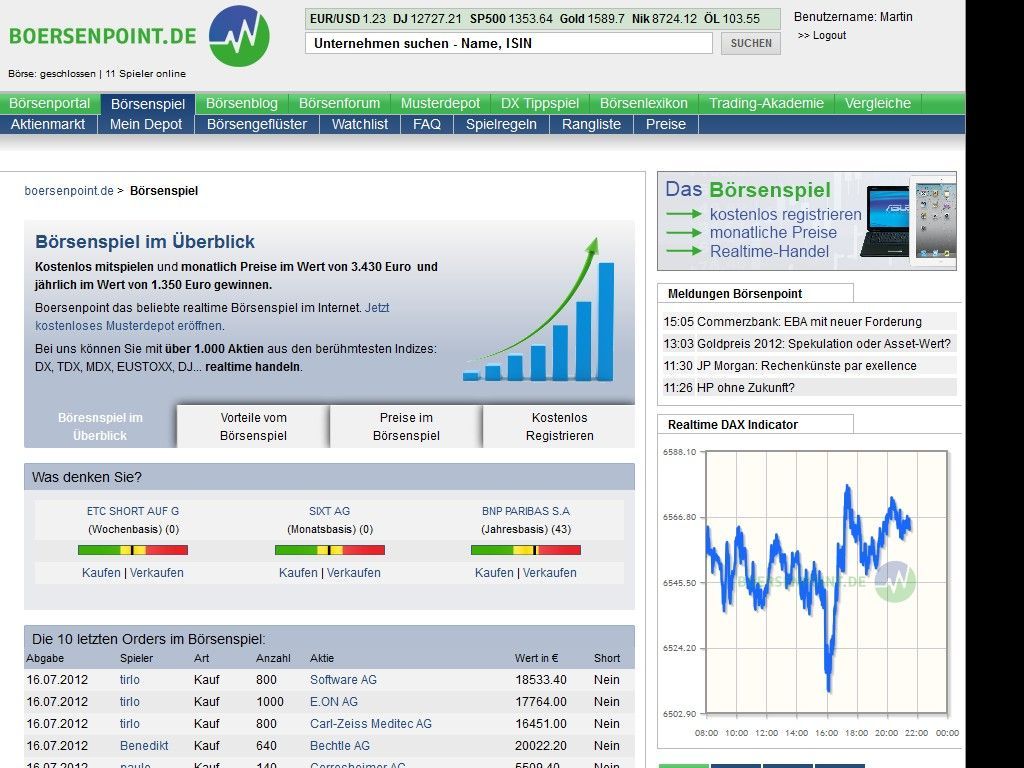Open player tirlo in Software AG row

[x=130, y=680]
